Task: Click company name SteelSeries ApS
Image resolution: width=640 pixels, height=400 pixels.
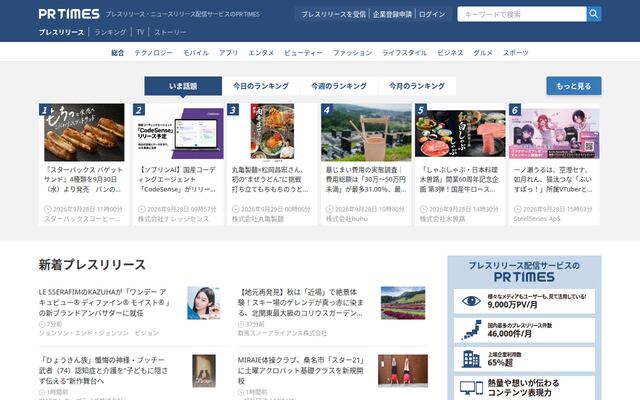Action: click(537, 219)
